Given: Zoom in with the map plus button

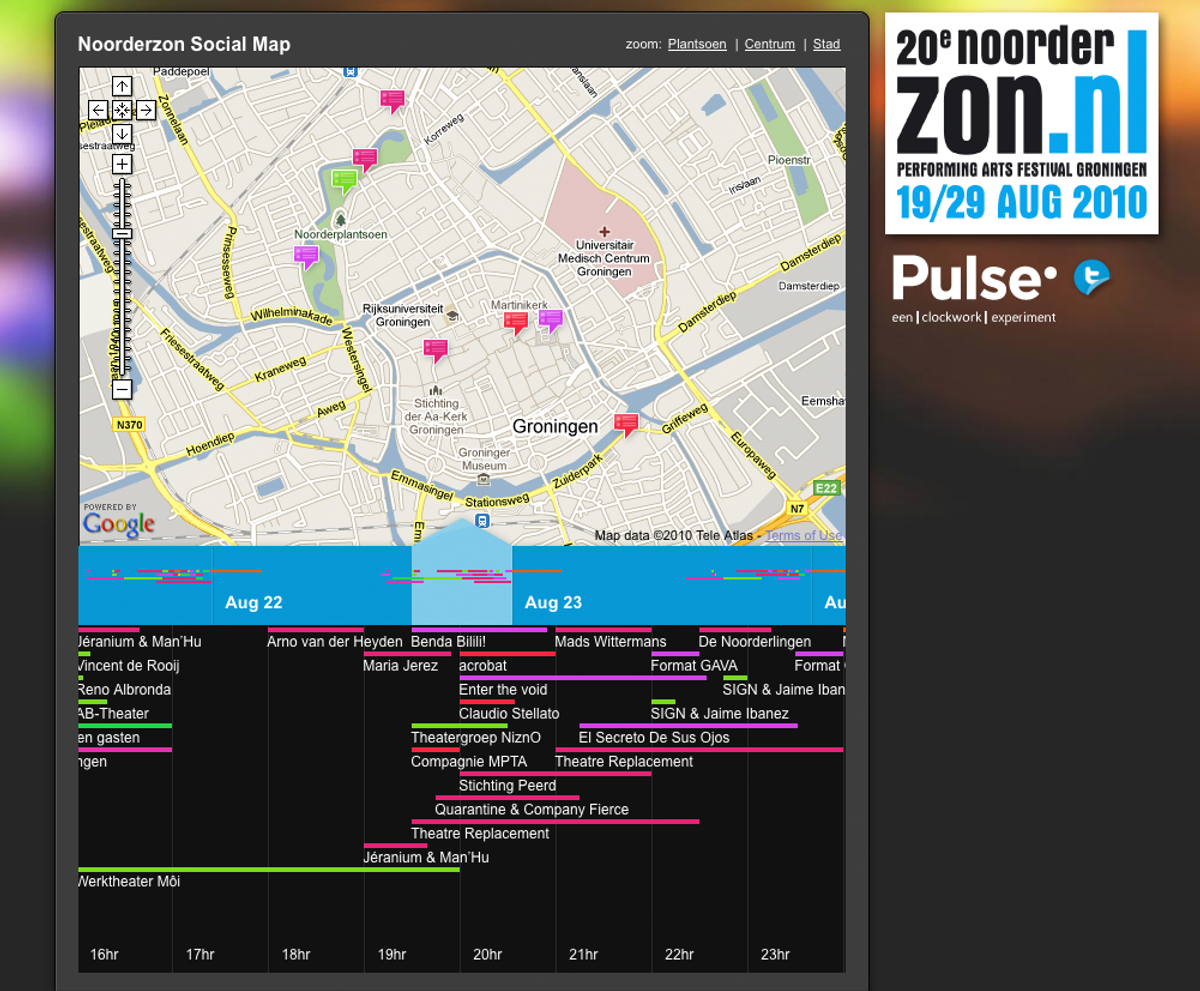Looking at the screenshot, I should coord(121,164).
